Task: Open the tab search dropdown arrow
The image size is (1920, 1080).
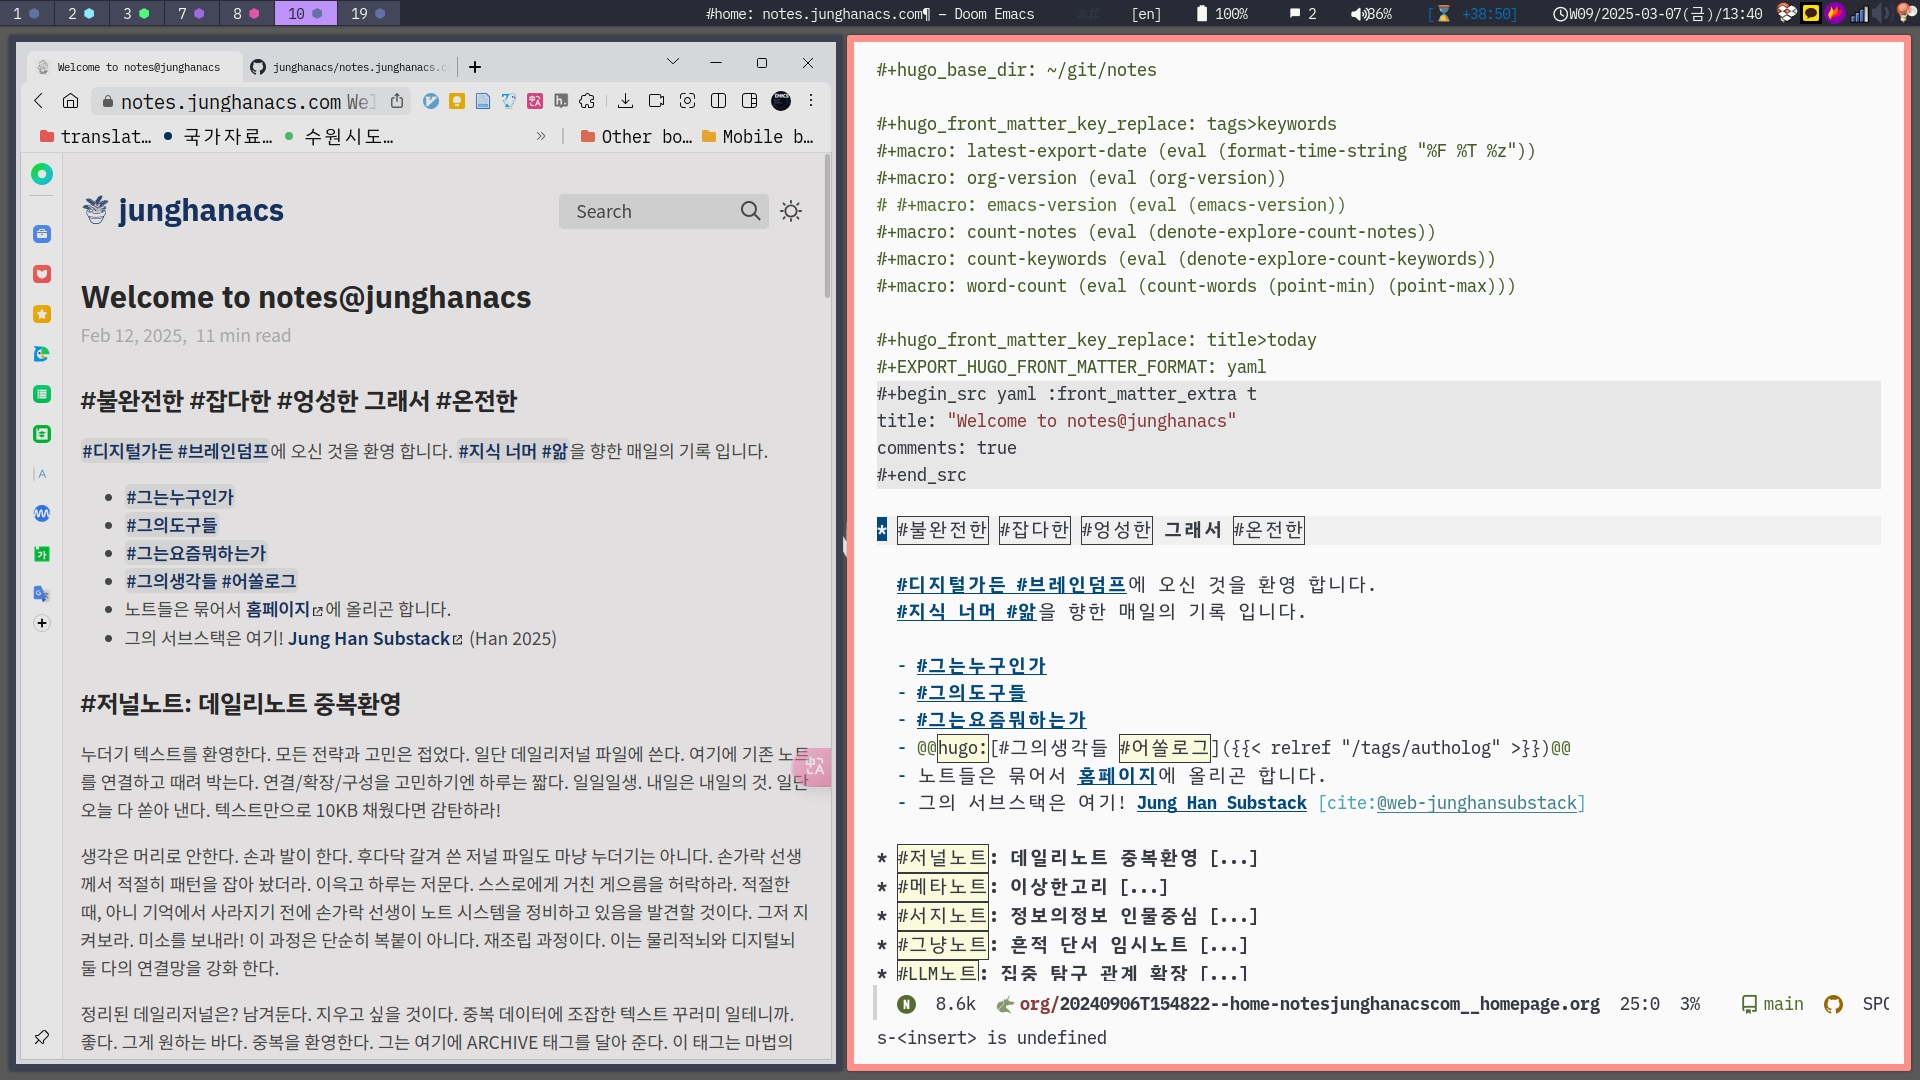Action: click(x=672, y=62)
